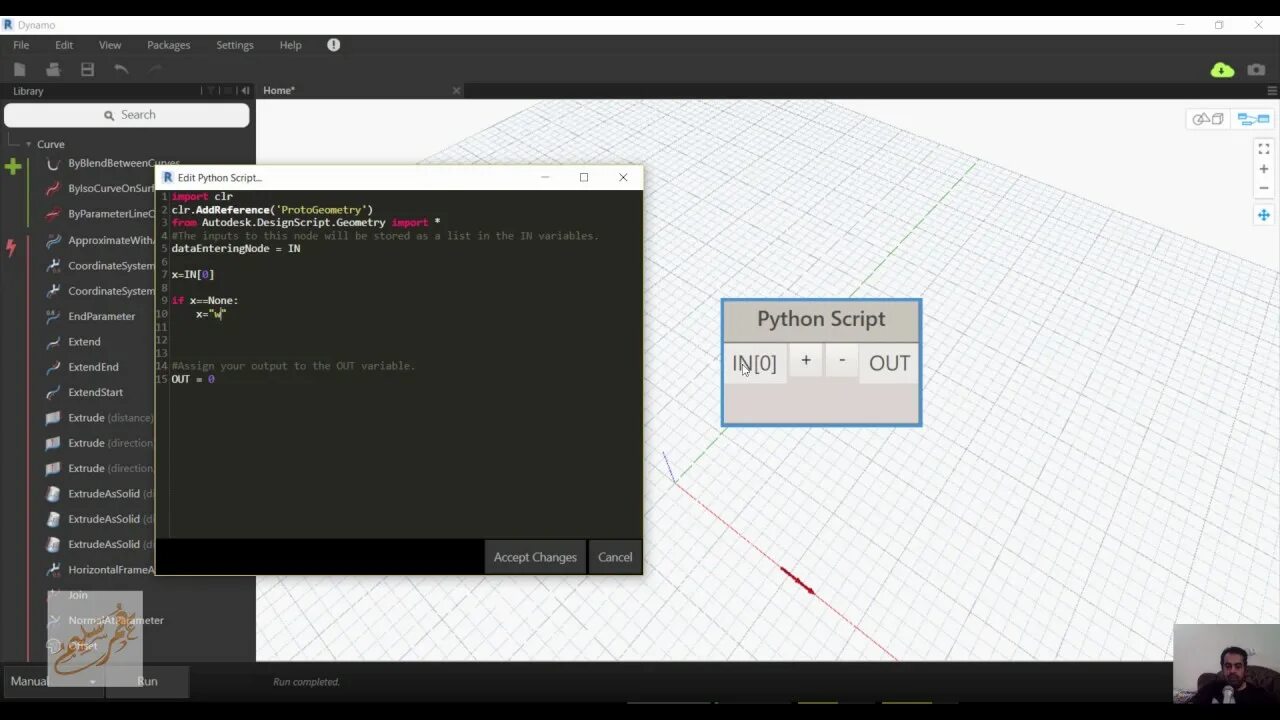Click the Save icon in toolbar

(87, 69)
